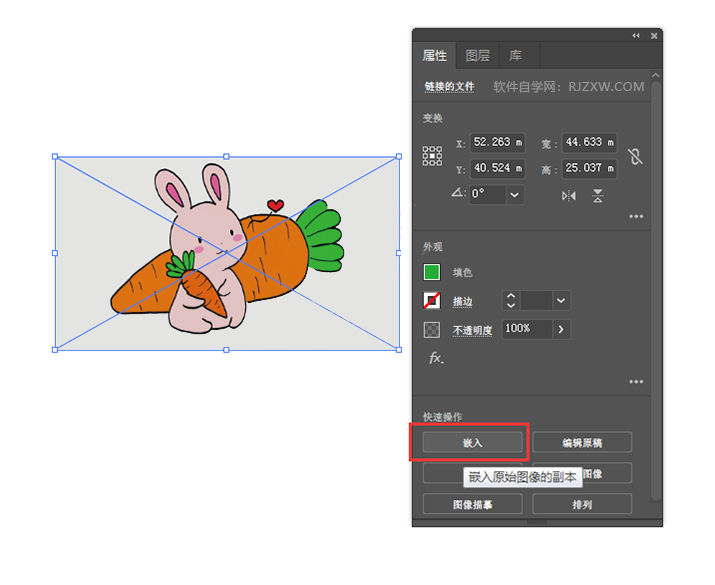Expand the rotation angle dropdown
Viewport: 715px width, 585px height.
[x=515, y=195]
